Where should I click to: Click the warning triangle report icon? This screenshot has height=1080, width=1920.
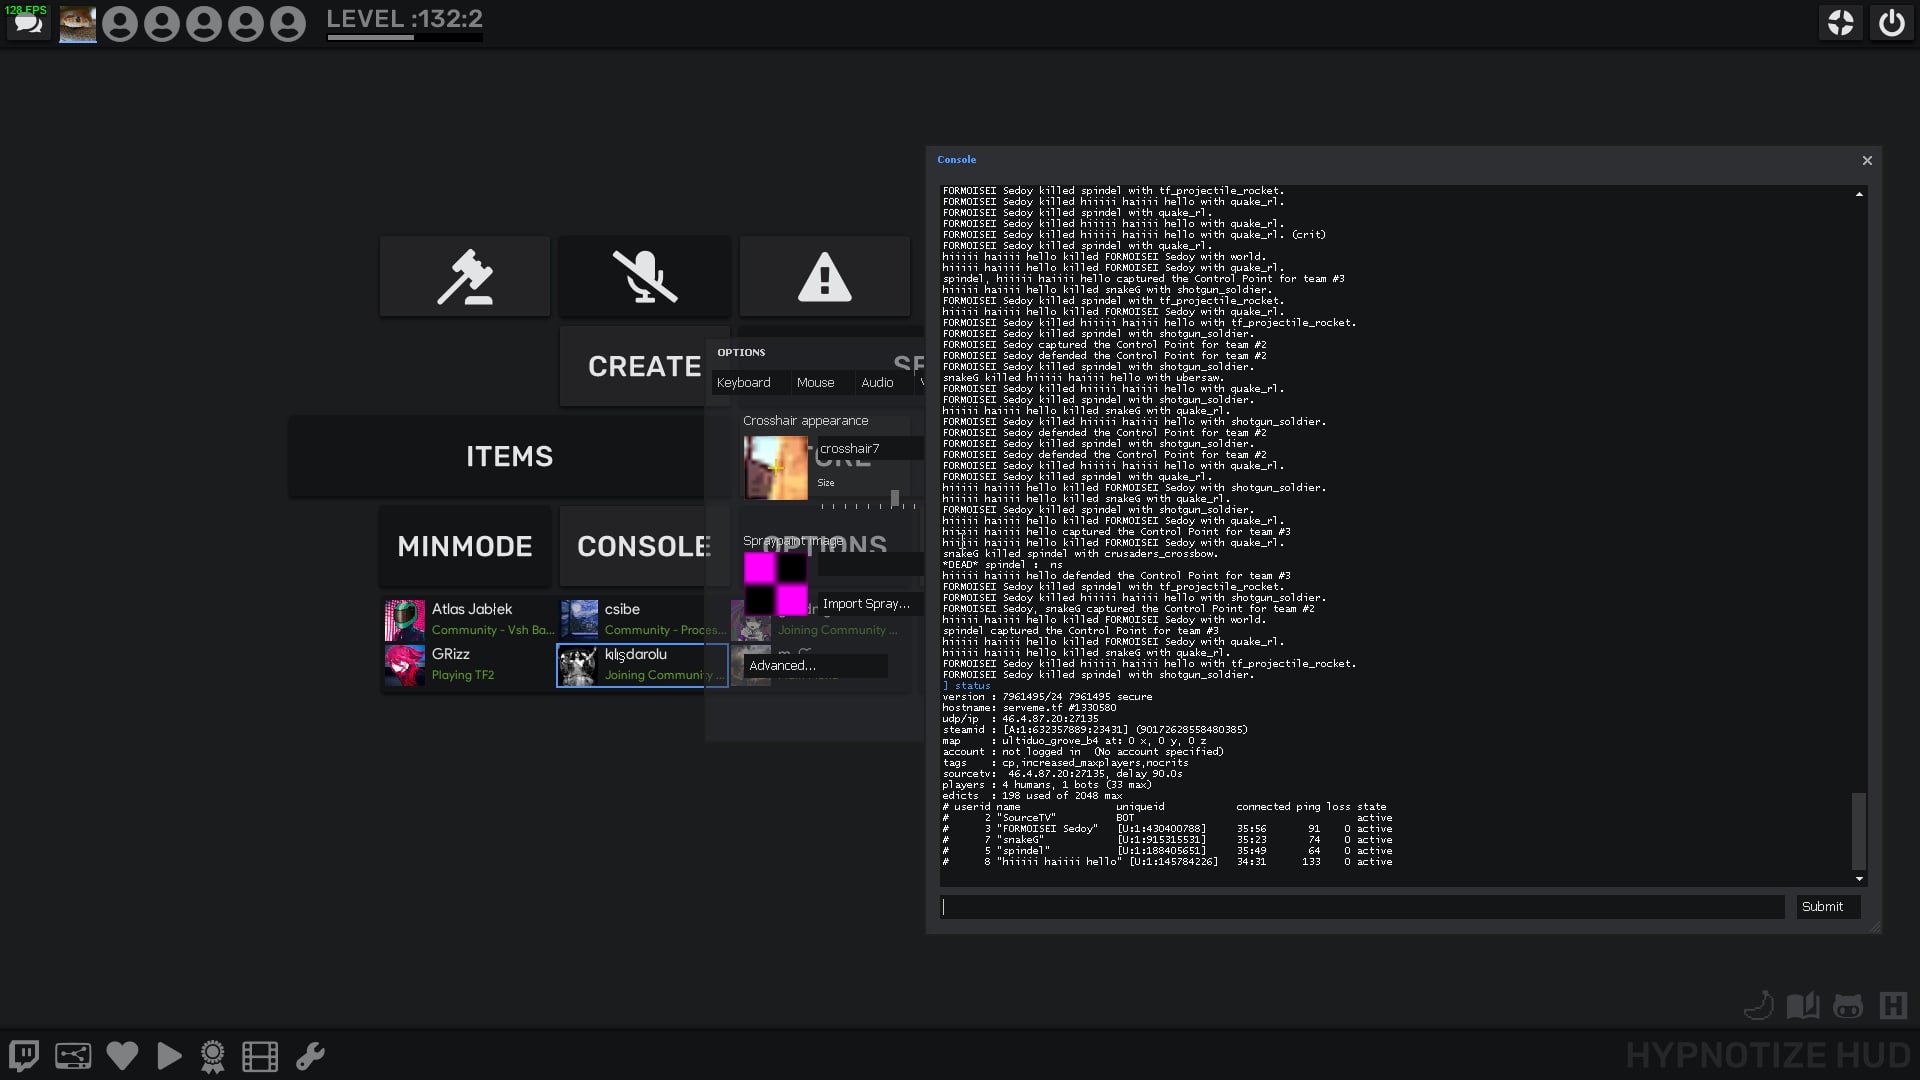pos(825,277)
